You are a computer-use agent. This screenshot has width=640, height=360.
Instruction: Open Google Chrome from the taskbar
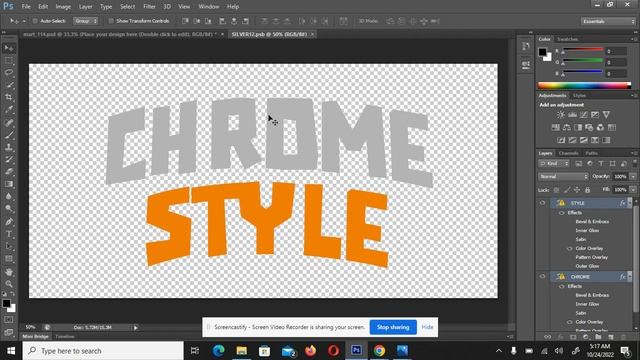pos(379,351)
